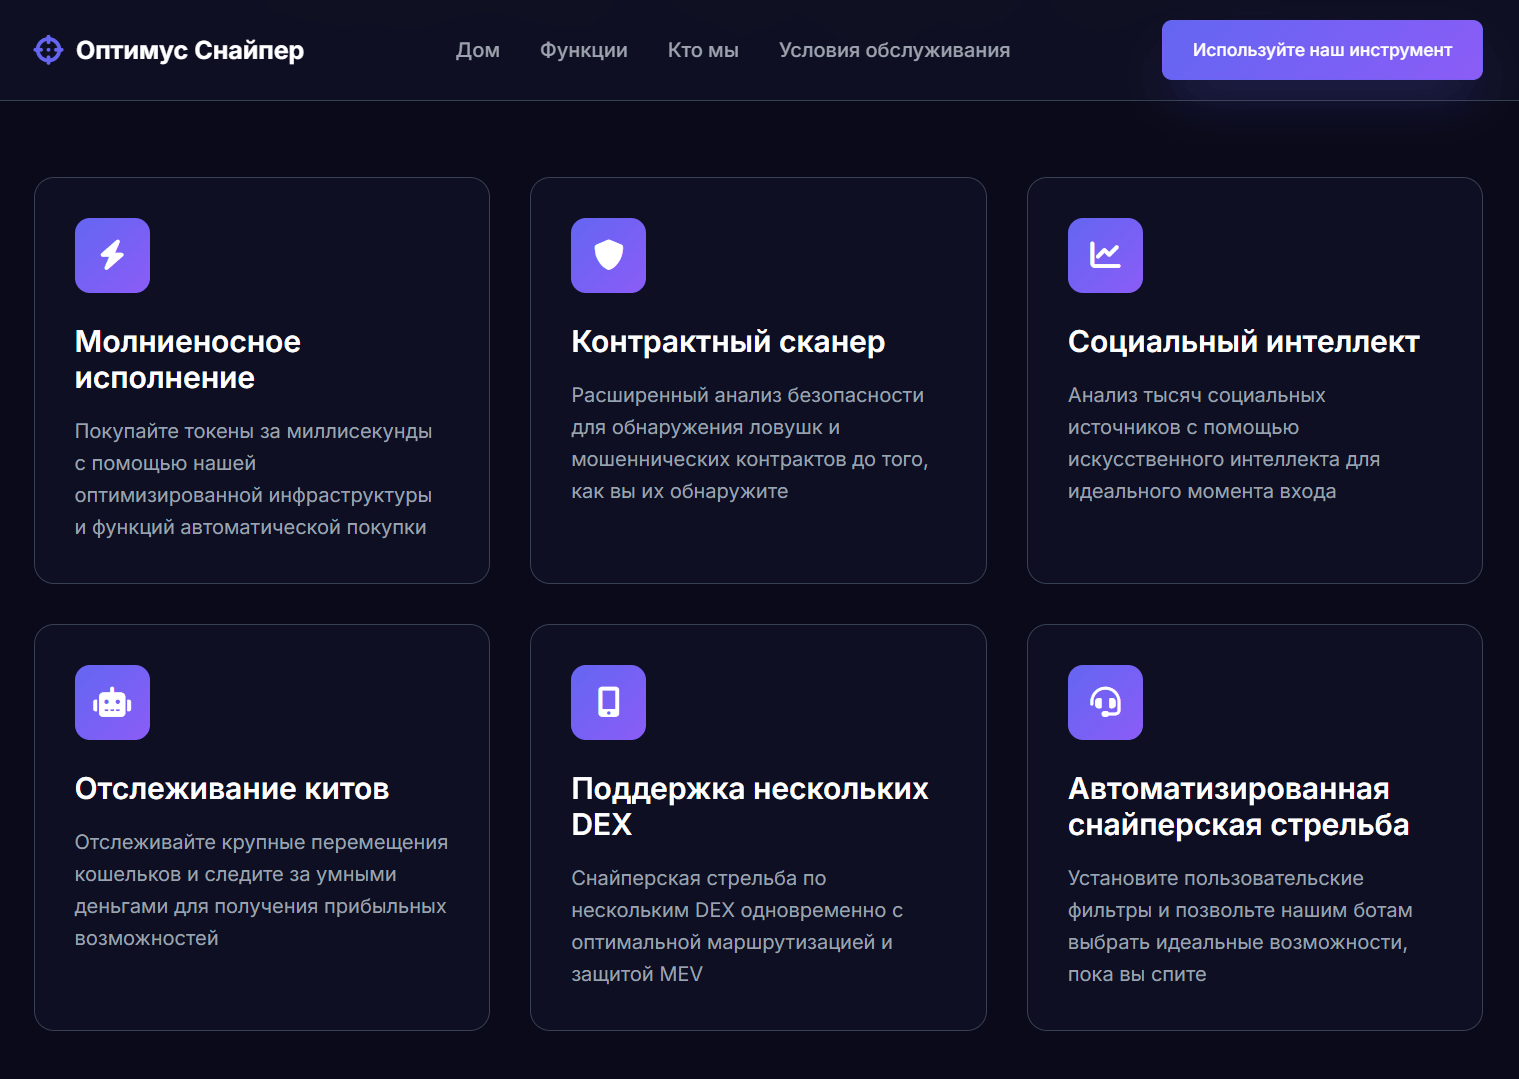The image size is (1519, 1079).
Task: Click the Социальный интеллект heading
Action: click(1243, 342)
